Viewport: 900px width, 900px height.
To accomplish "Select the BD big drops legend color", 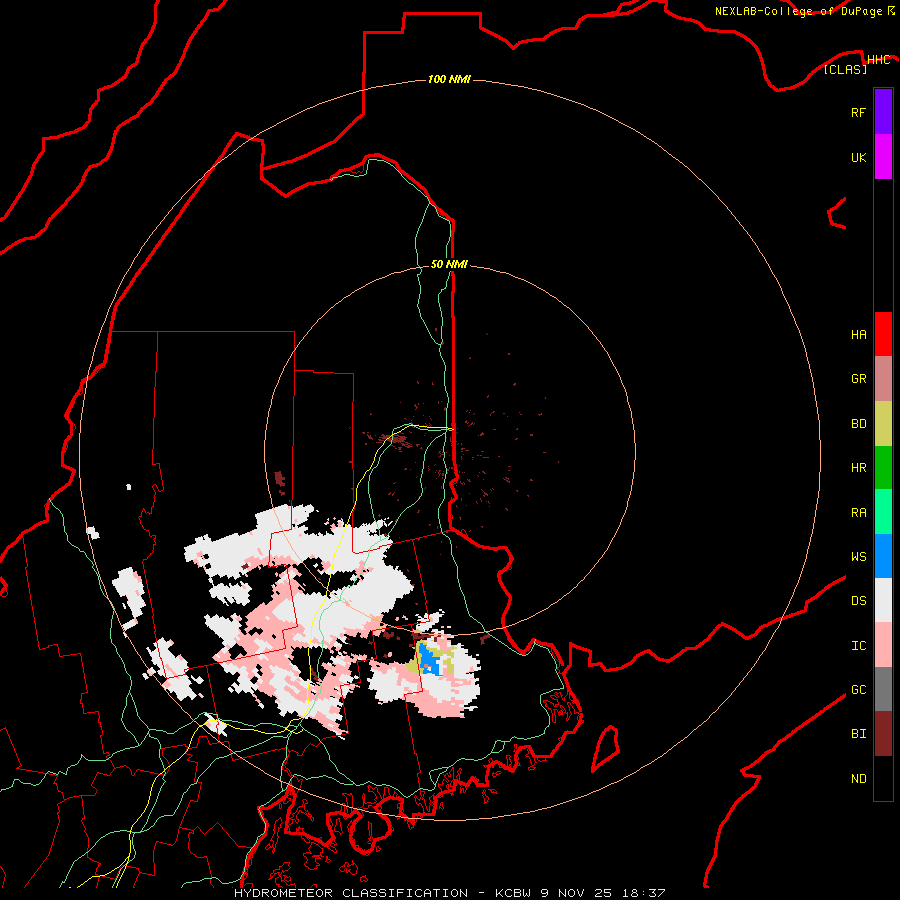I will 883,424.
